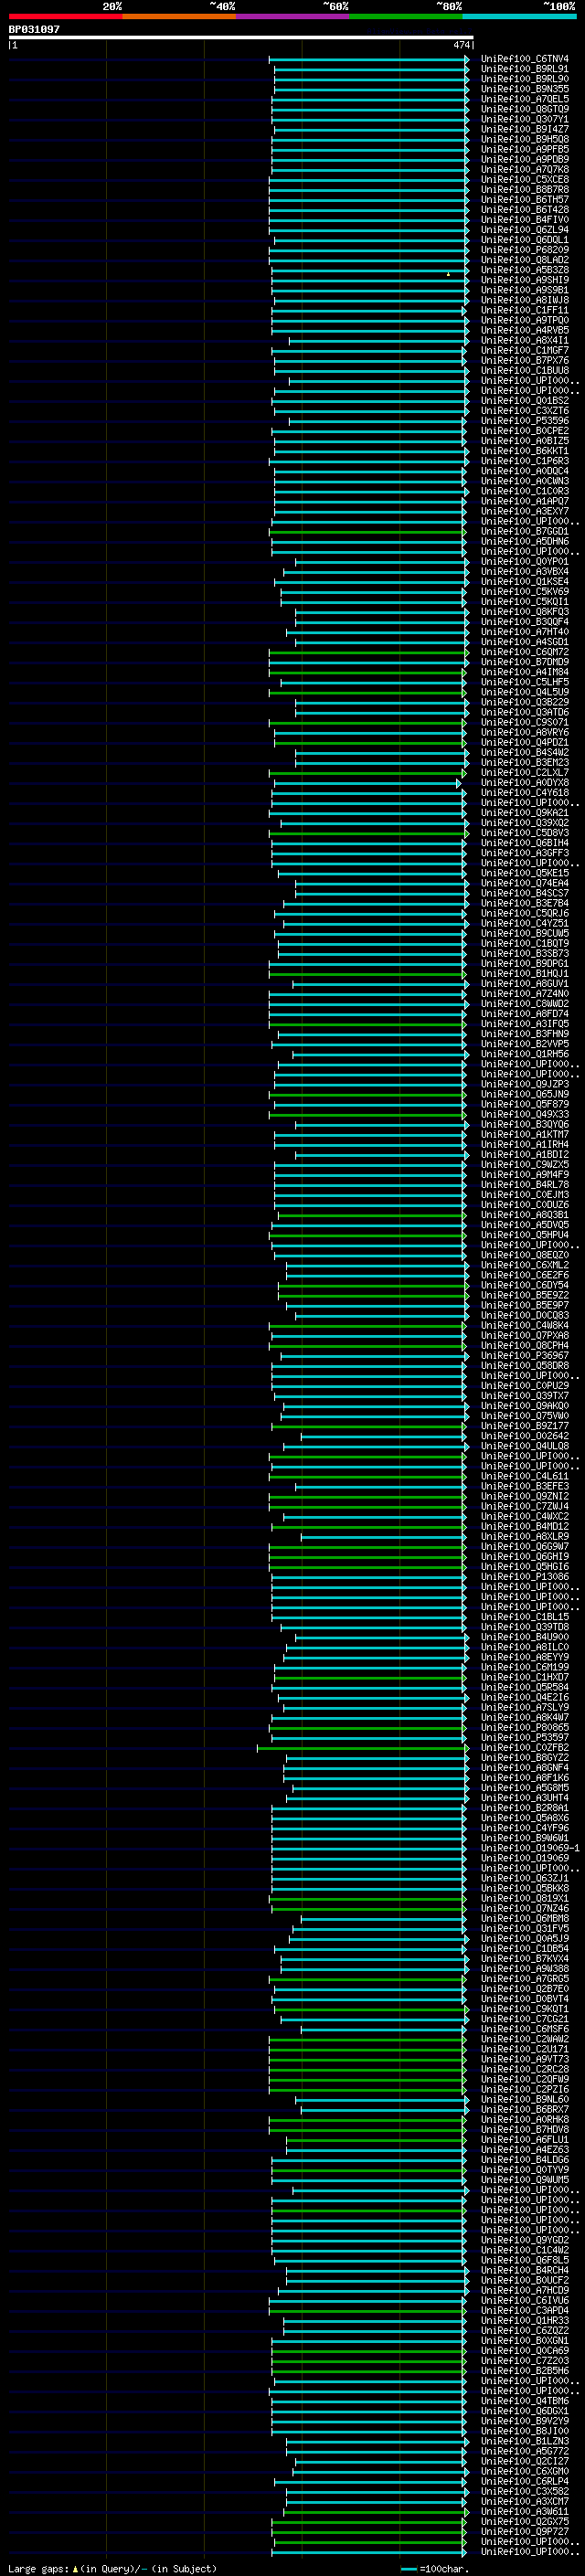Select the query name BP031097
This screenshot has height=2576, width=585.
tap(34, 29)
